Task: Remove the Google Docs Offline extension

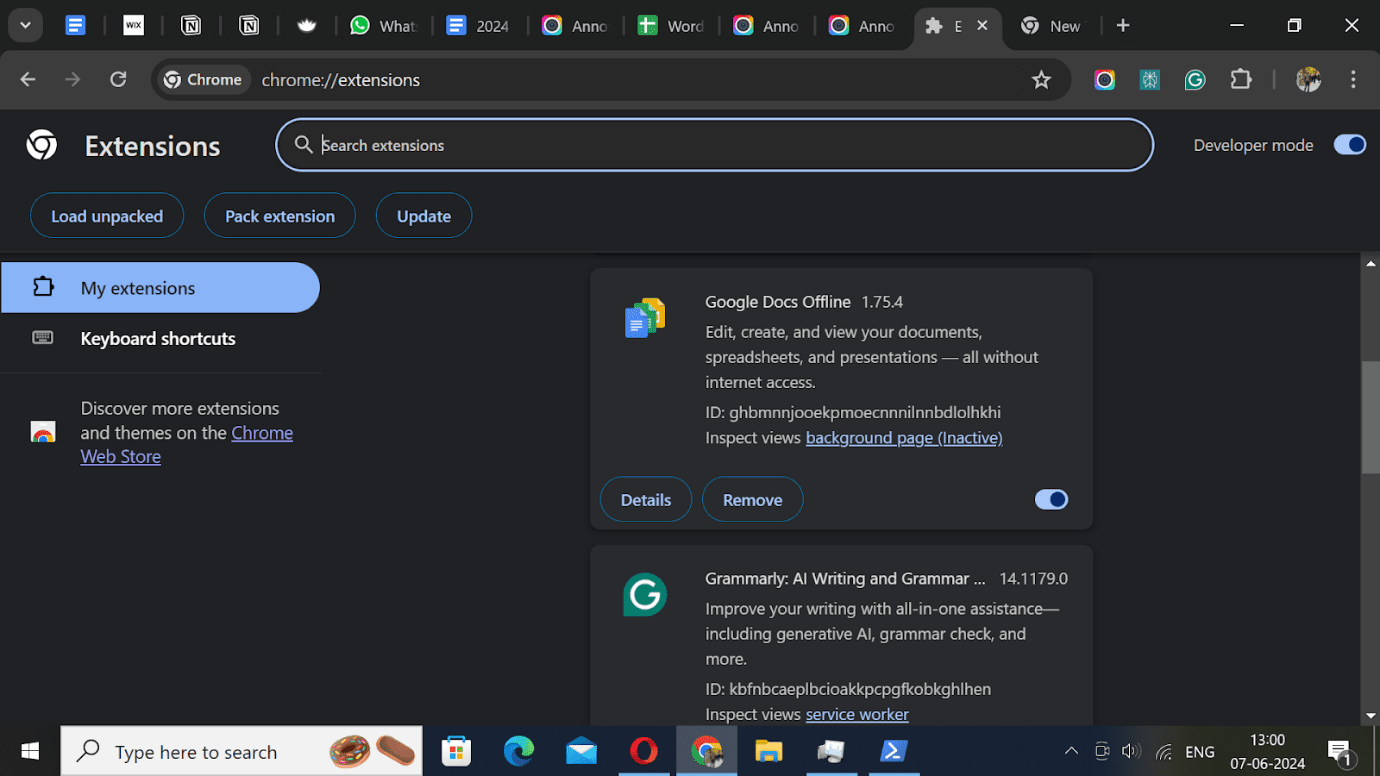Action: 752,499
